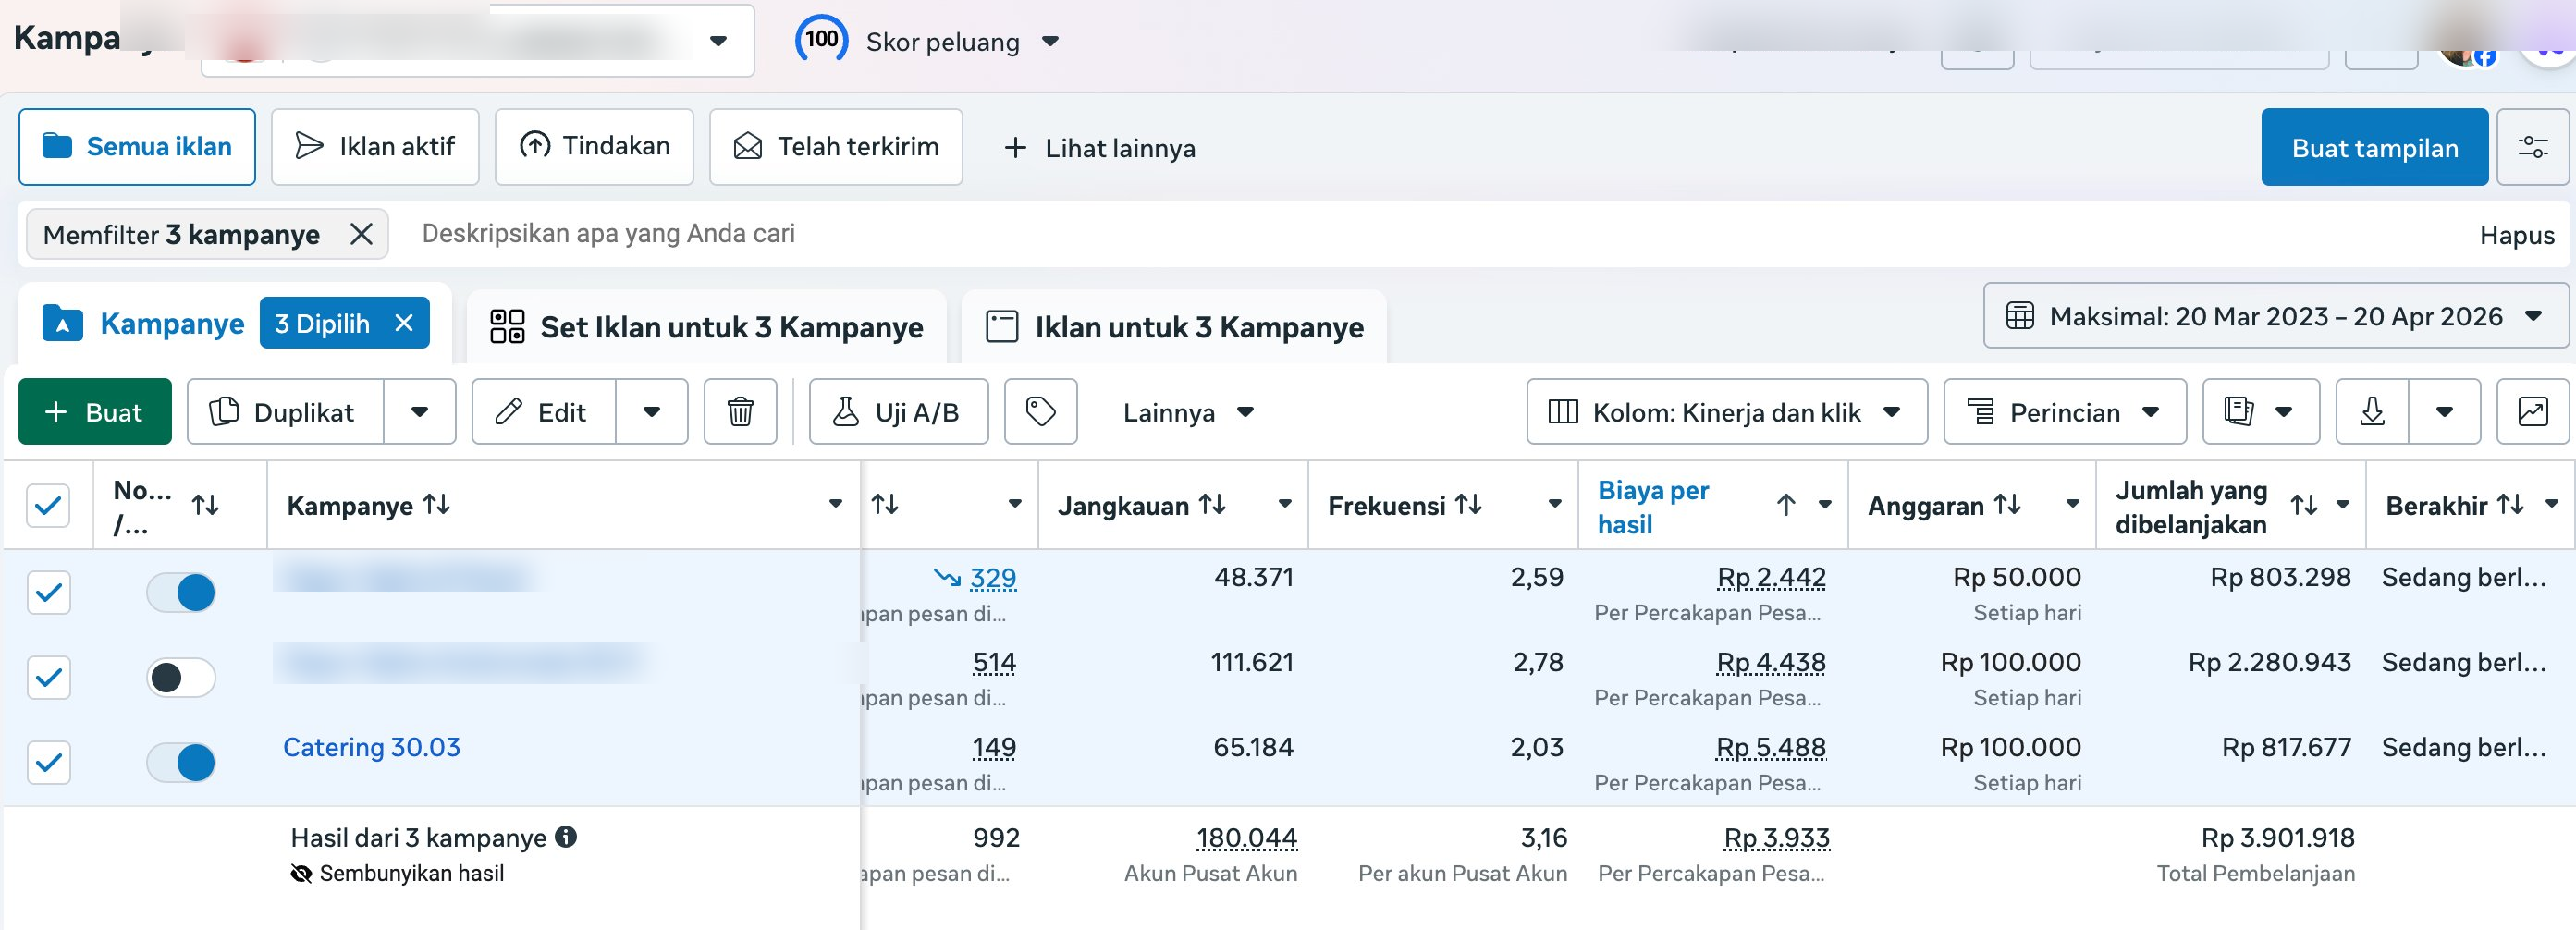
Task: Open the Kolom: Kinerja dan klik dropdown
Action: 1727,411
